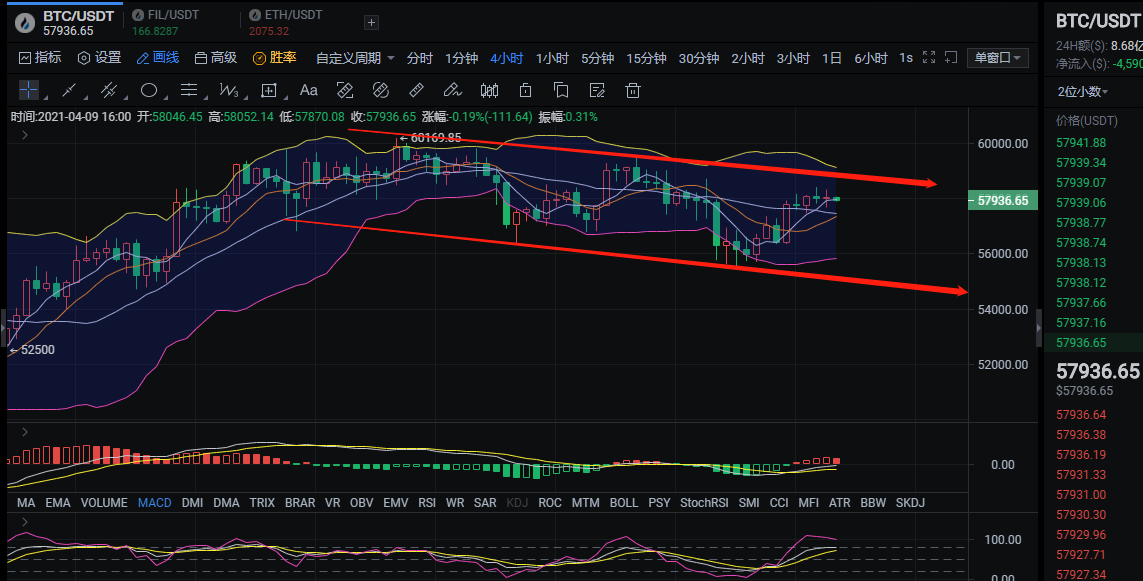This screenshot has height=581, width=1143.
Task: Select the ellipse drawing tool
Action: 148,91
